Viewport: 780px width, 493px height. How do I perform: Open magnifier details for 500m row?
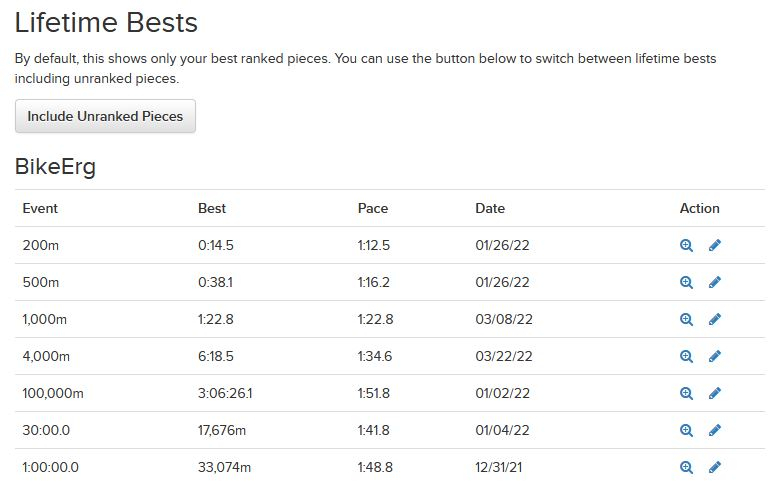(x=686, y=282)
